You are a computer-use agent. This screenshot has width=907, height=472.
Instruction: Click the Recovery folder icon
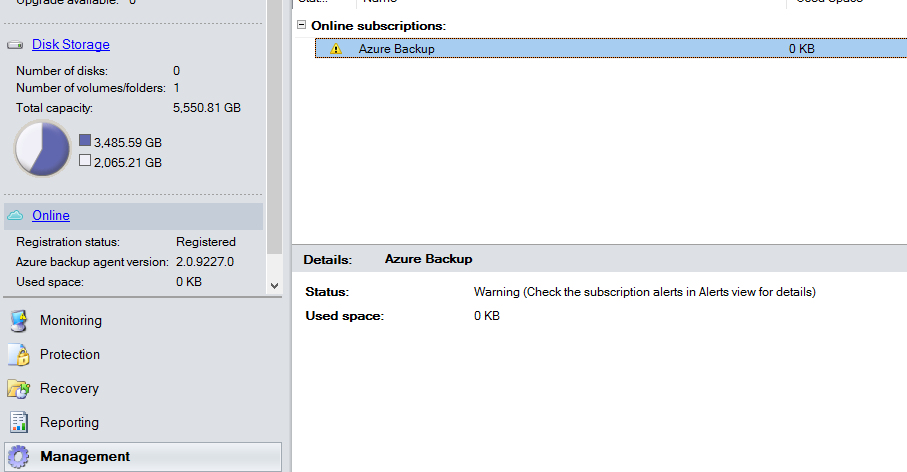19,389
